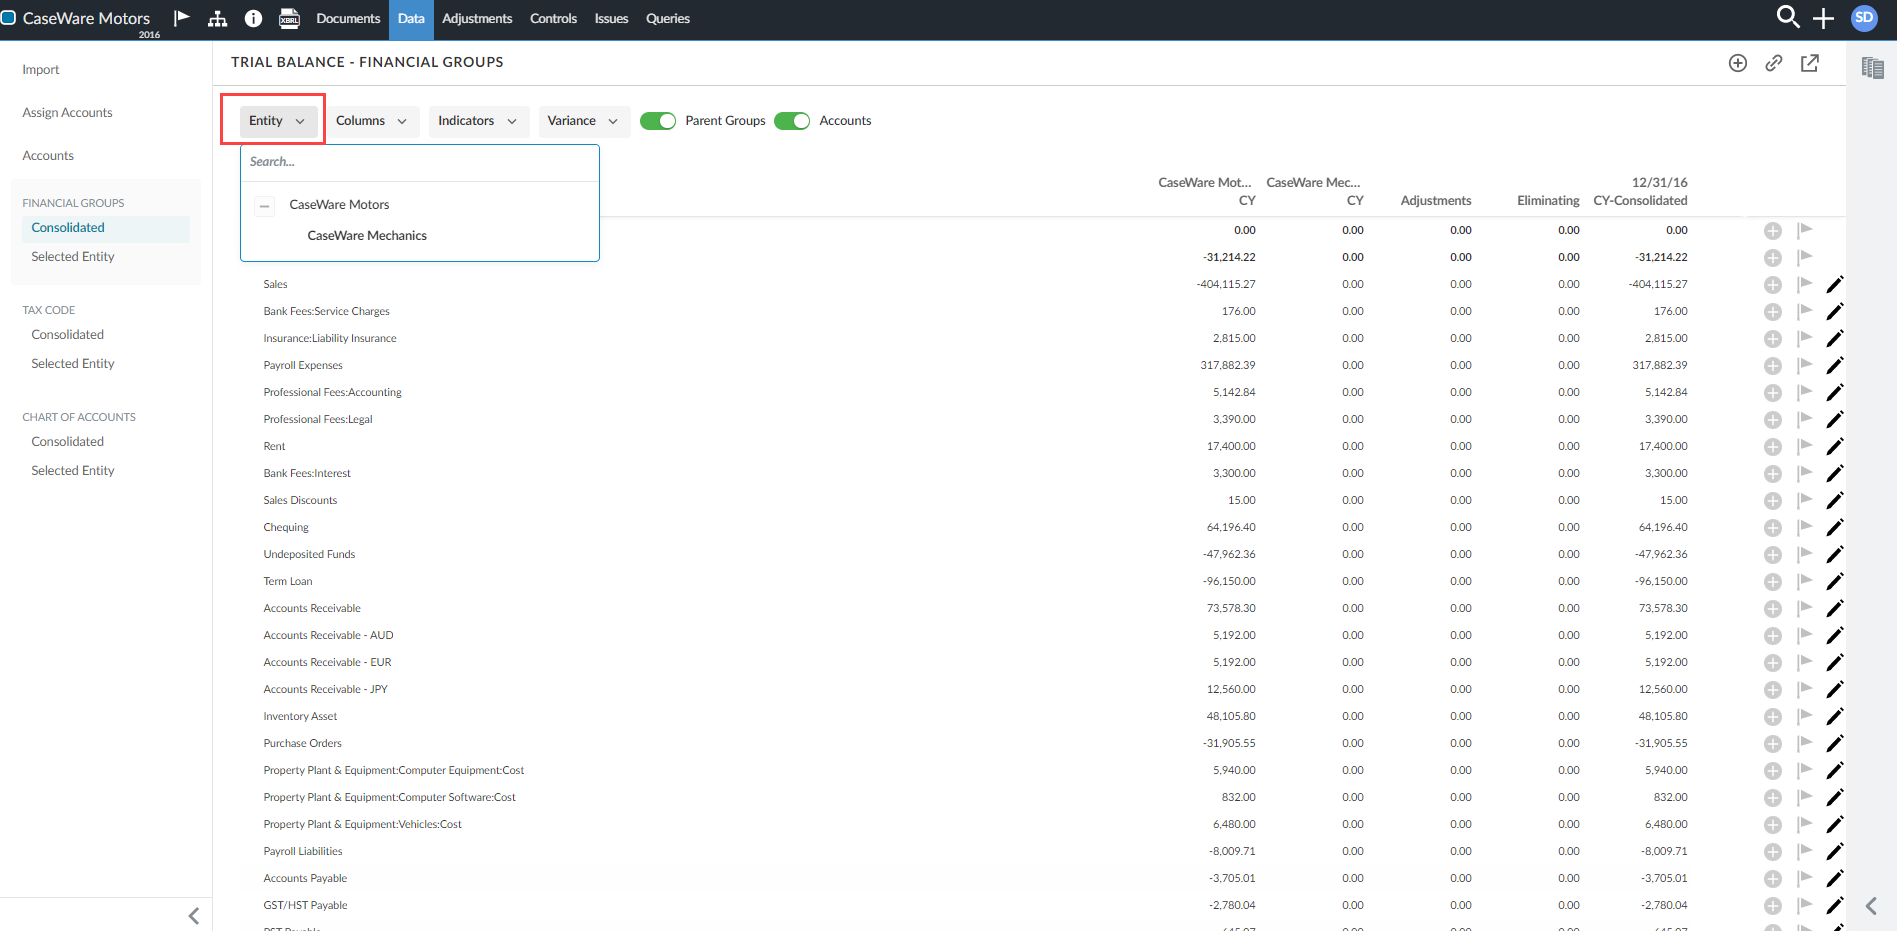
Task: Open the Columns dropdown
Action: coord(373,121)
